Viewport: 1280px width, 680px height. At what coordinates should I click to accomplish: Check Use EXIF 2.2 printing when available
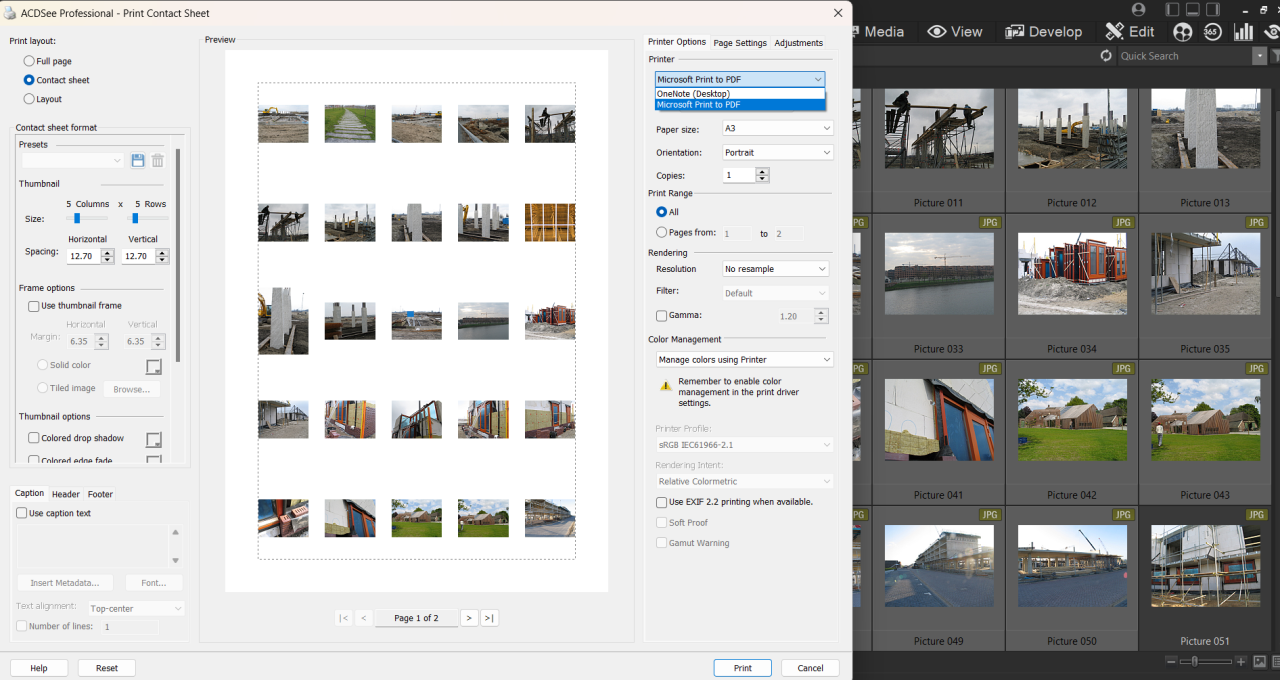coord(661,502)
